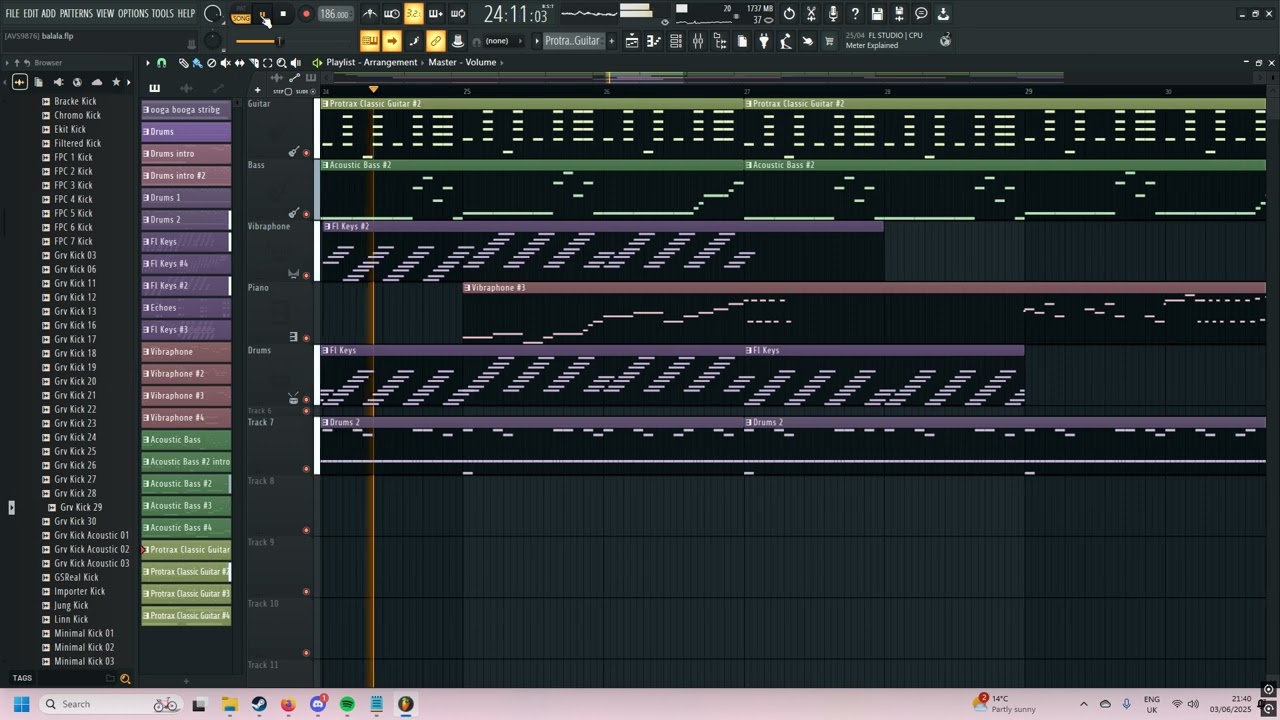The width and height of the screenshot is (1280, 720).
Task: Click the Tempo tapper hammer icon
Action: click(786, 41)
